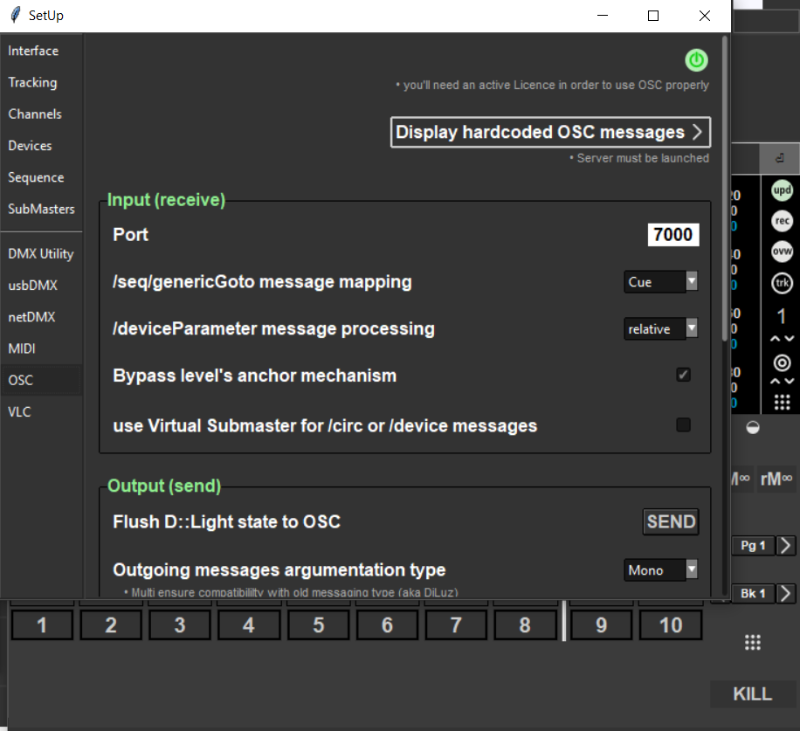Open Outgoing messages argumentation type dropdown
The width and height of the screenshot is (800, 731).
pyautogui.click(x=660, y=570)
